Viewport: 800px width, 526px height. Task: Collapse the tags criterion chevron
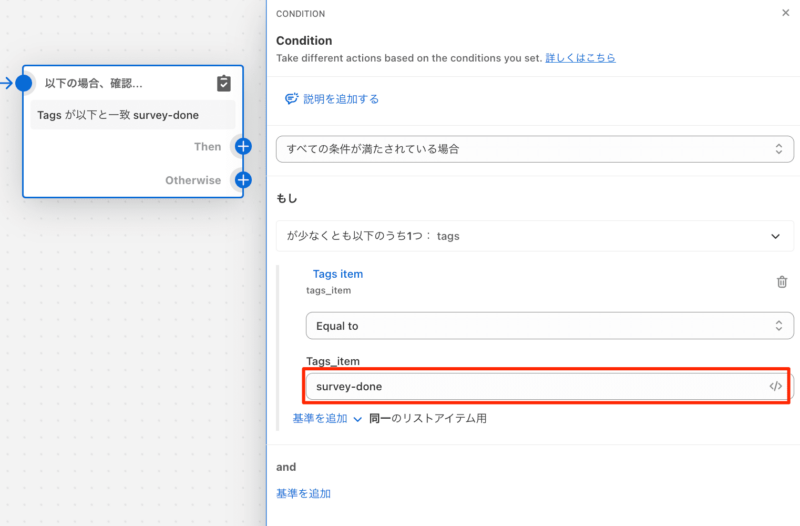775,236
